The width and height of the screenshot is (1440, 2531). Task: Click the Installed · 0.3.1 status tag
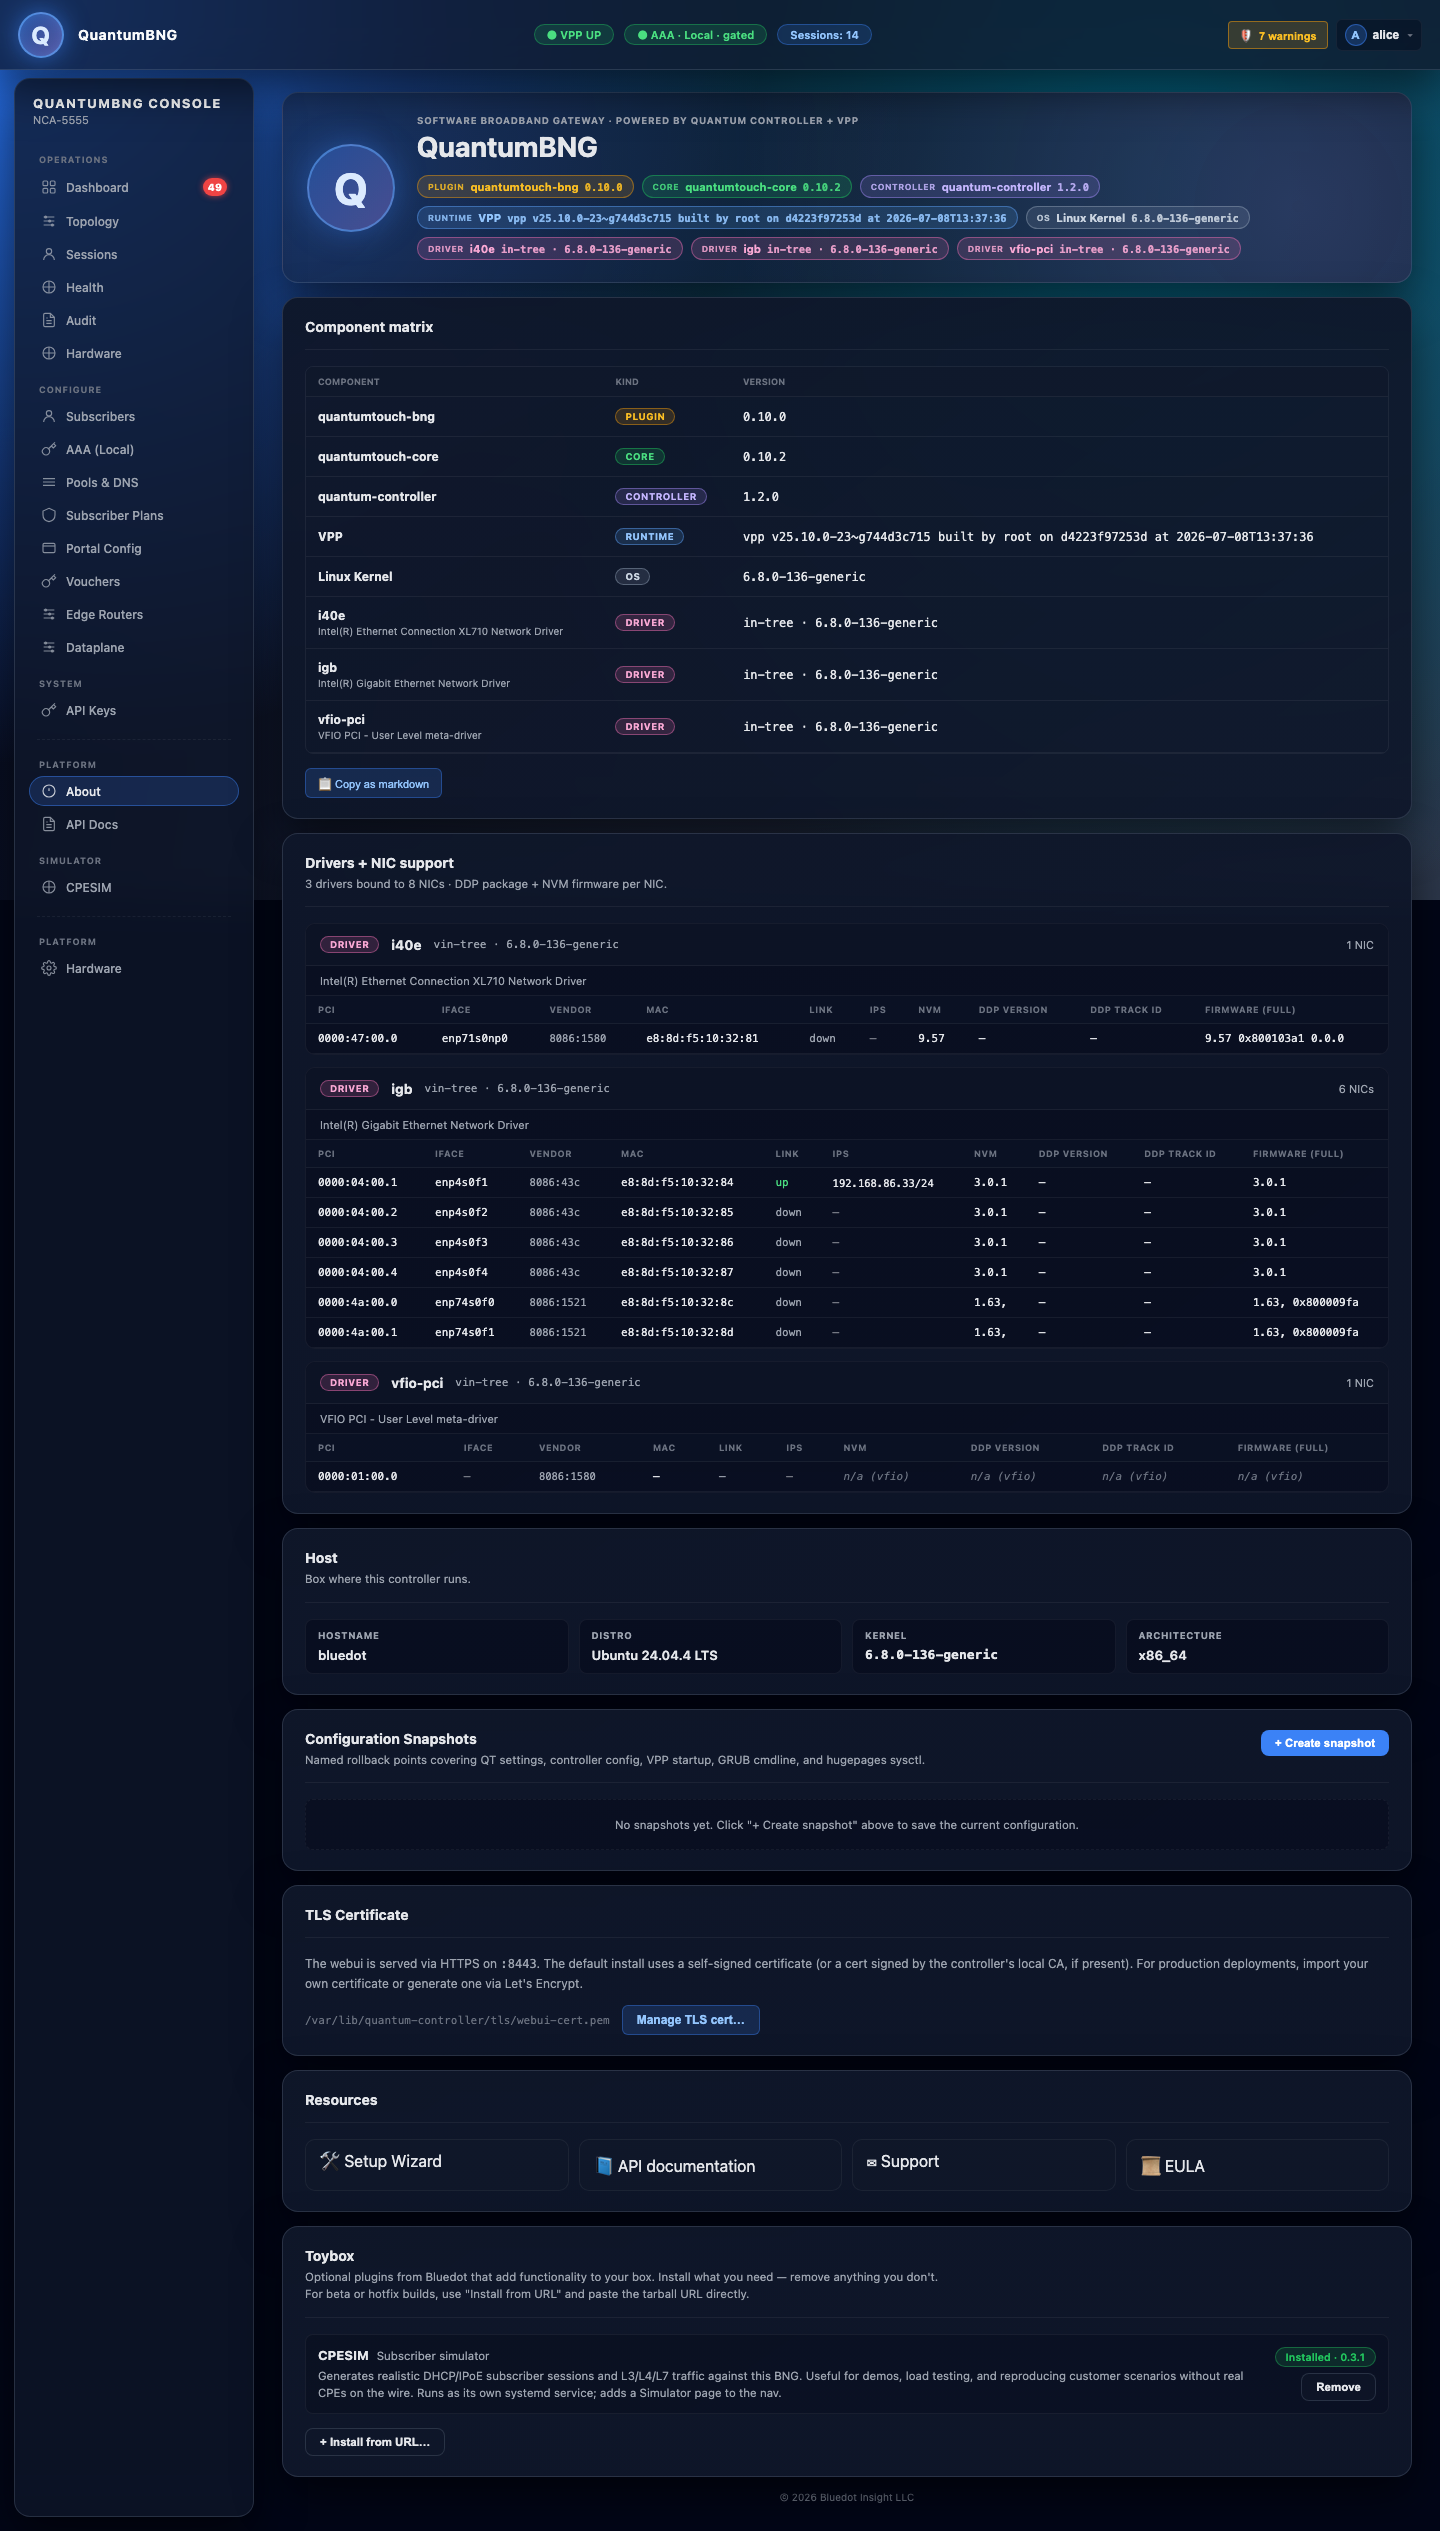click(x=1325, y=2358)
